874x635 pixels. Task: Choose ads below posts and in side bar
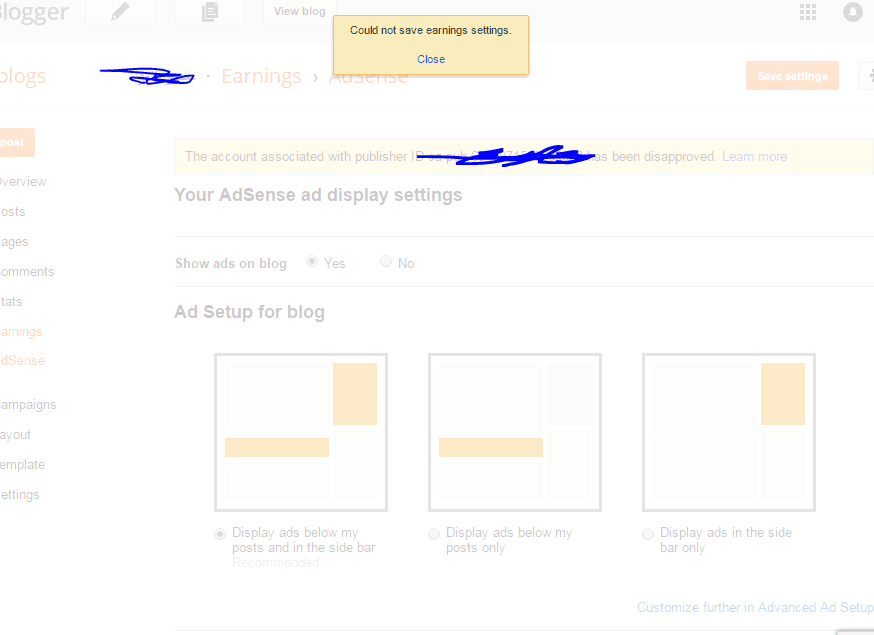pyautogui.click(x=220, y=534)
